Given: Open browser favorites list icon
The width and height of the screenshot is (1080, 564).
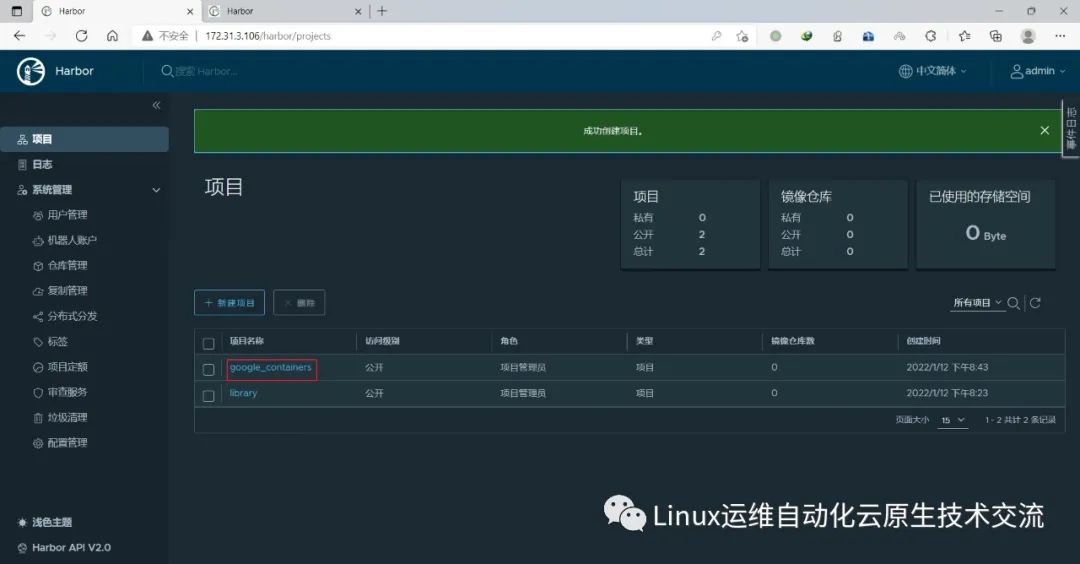Looking at the screenshot, I should [x=964, y=36].
